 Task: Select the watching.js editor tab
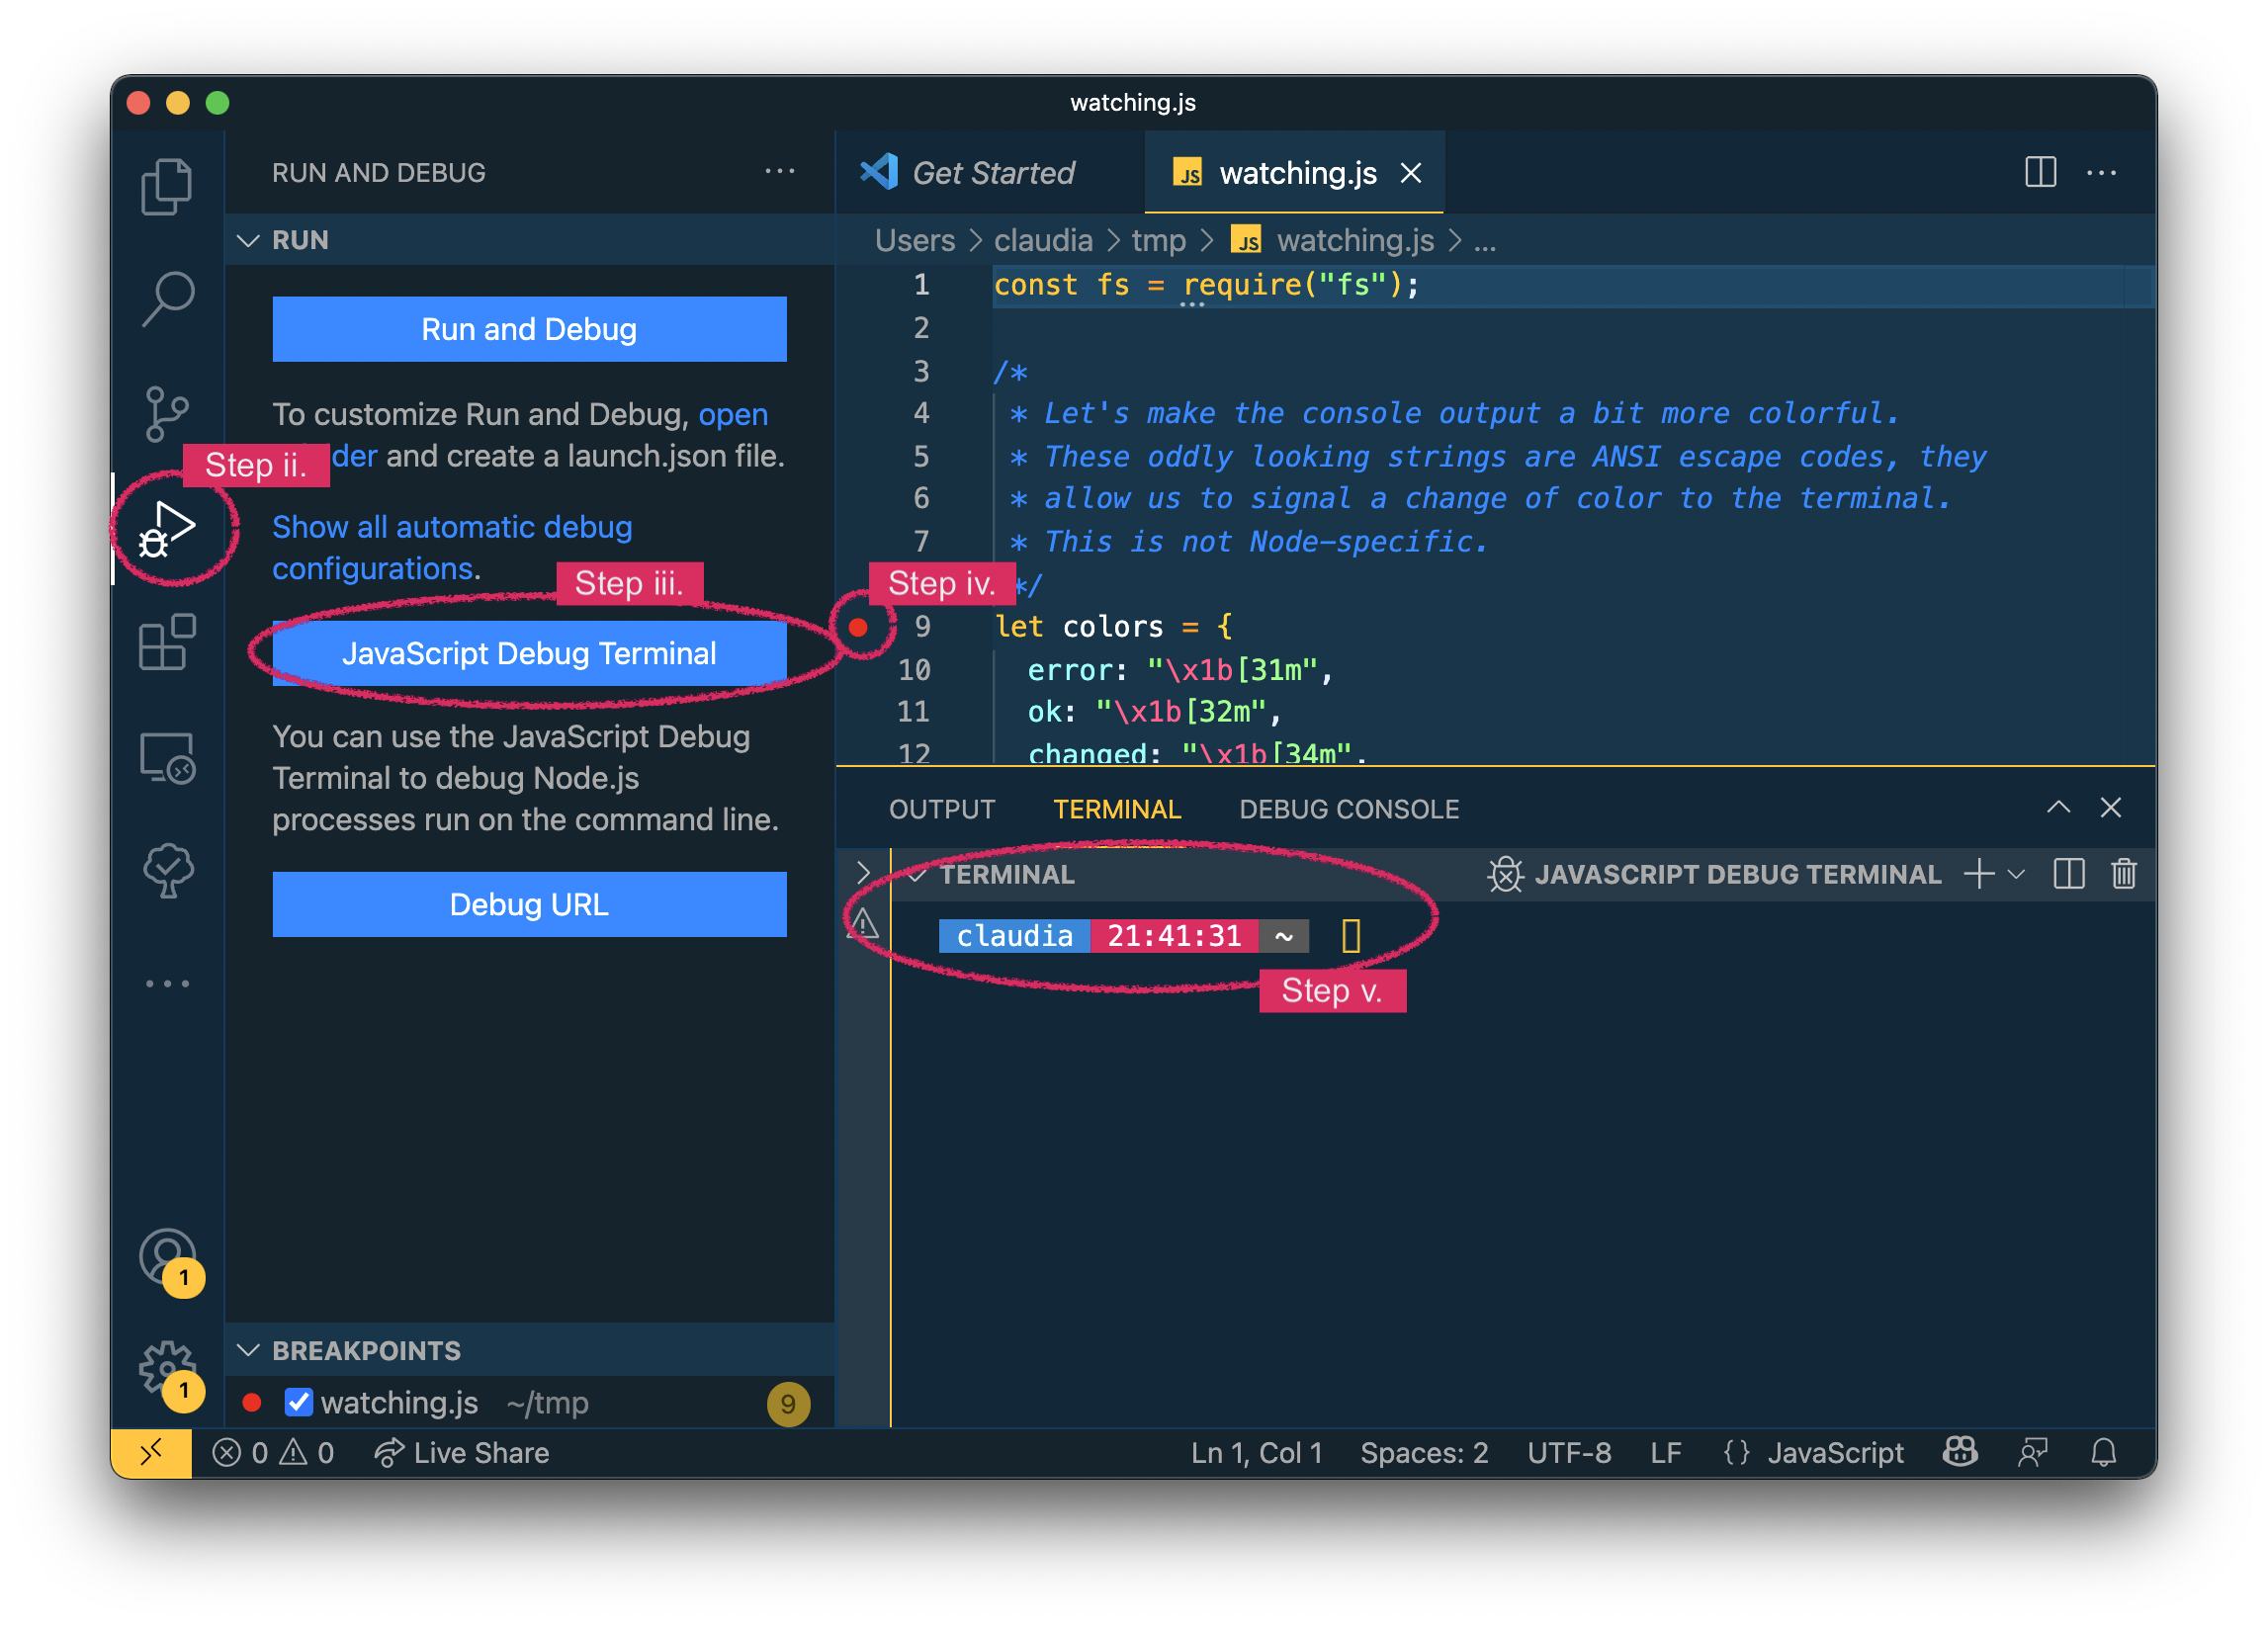click(1296, 173)
